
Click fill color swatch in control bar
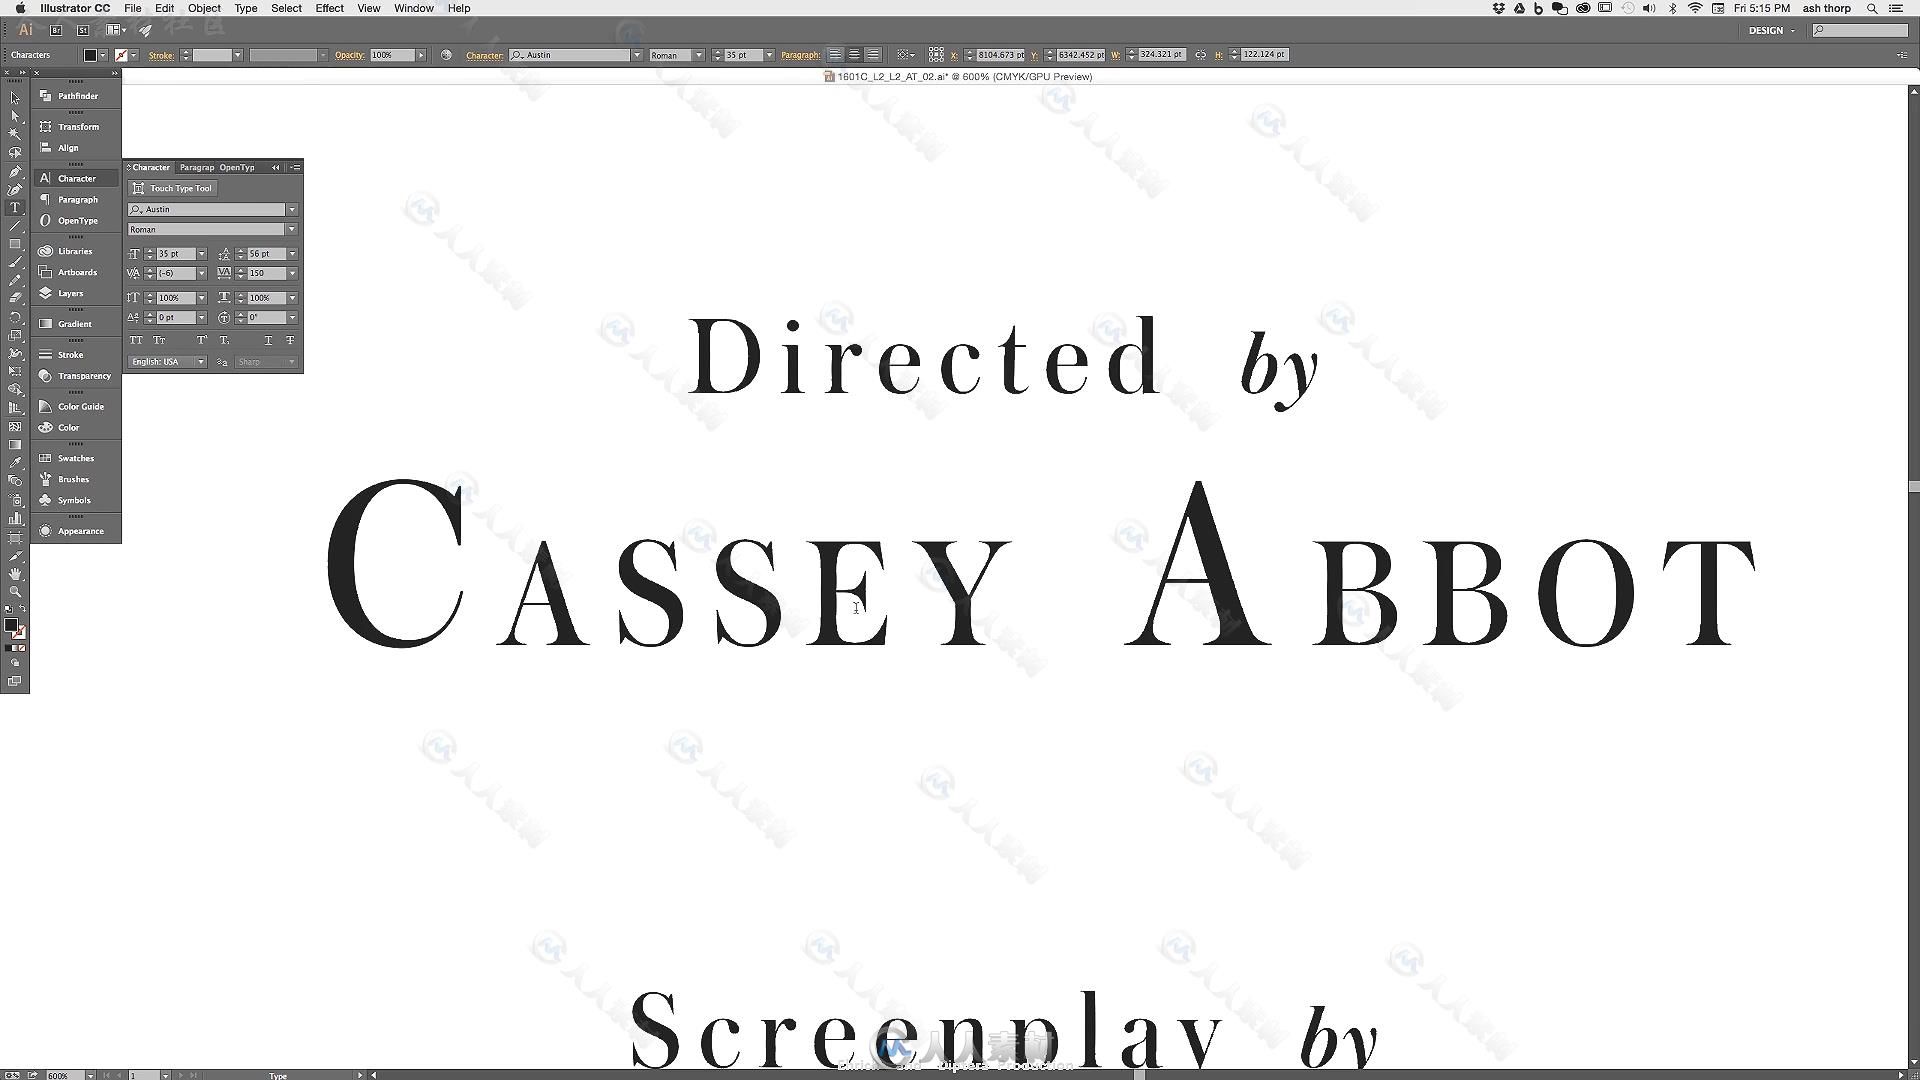[x=90, y=55]
